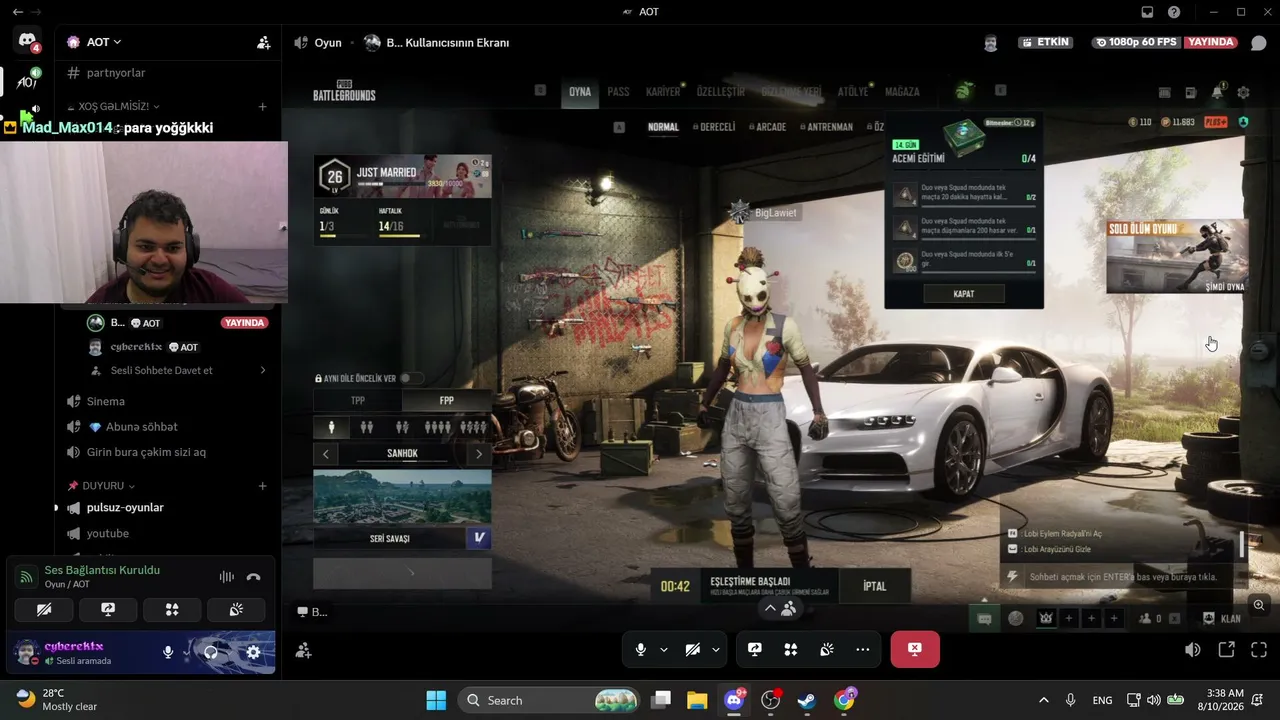The image size is (1280, 720).
Task: Start an activity from voice panel
Action: (x=172, y=609)
